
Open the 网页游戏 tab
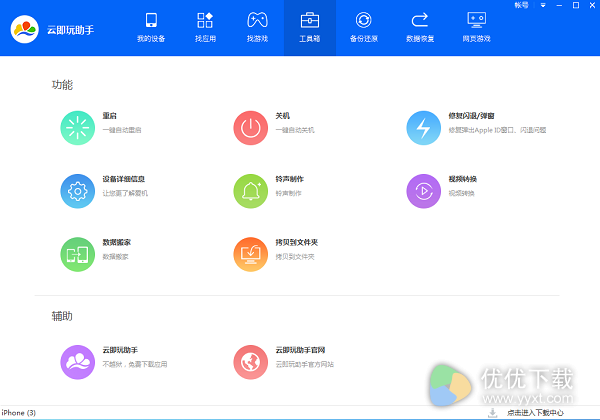point(476,28)
